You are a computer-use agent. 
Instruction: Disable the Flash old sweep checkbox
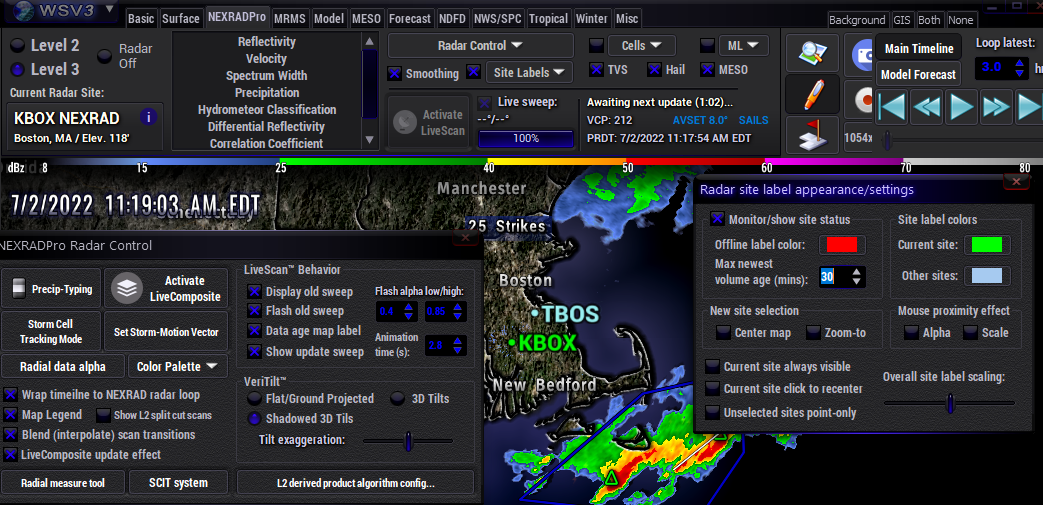click(255, 311)
